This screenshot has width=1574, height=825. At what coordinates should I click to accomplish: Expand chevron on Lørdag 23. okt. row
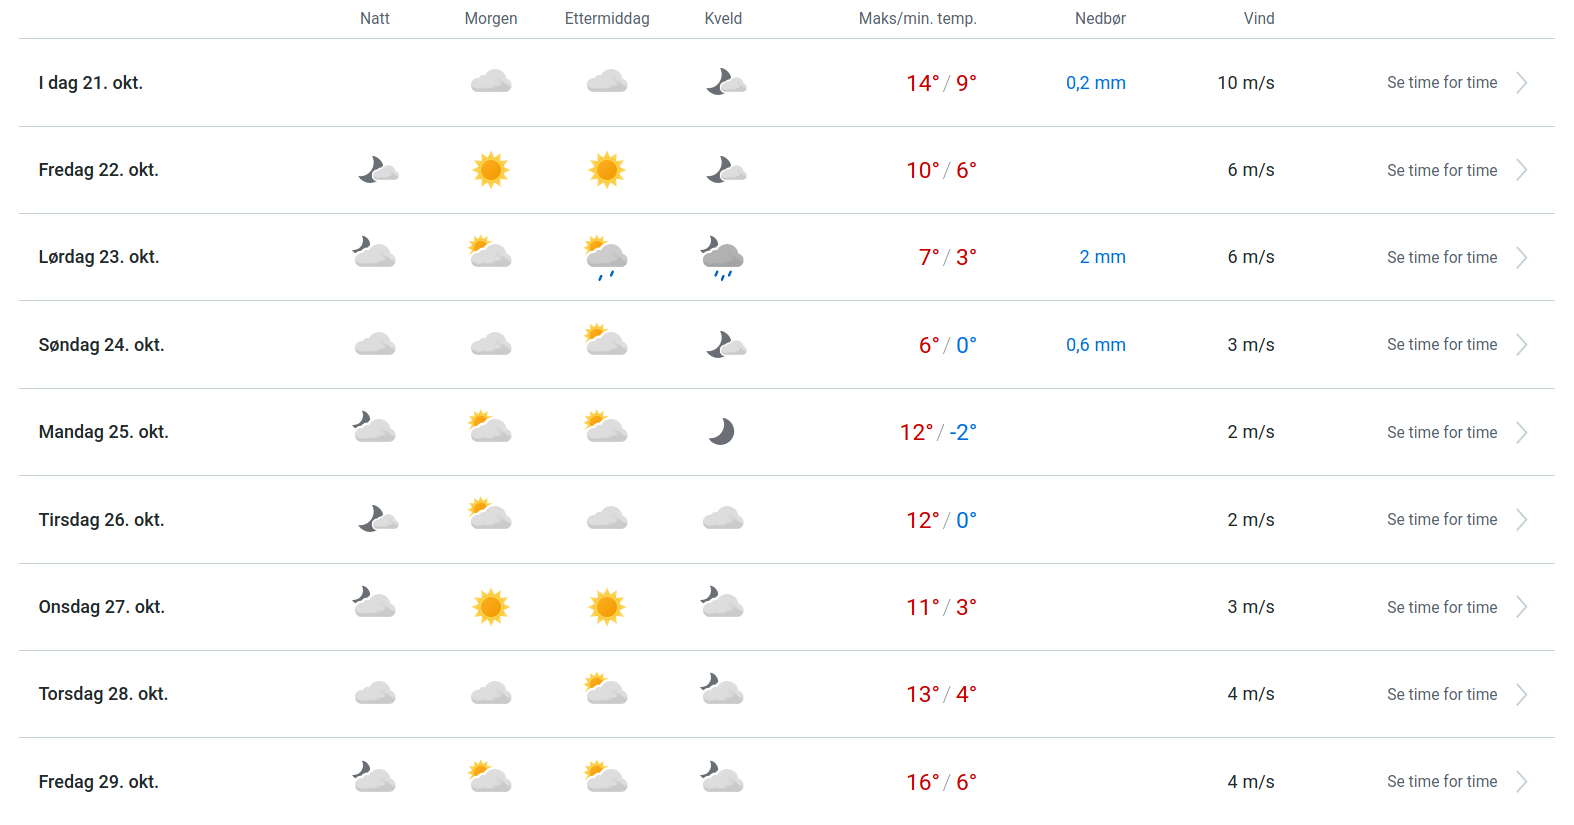pos(1521,258)
